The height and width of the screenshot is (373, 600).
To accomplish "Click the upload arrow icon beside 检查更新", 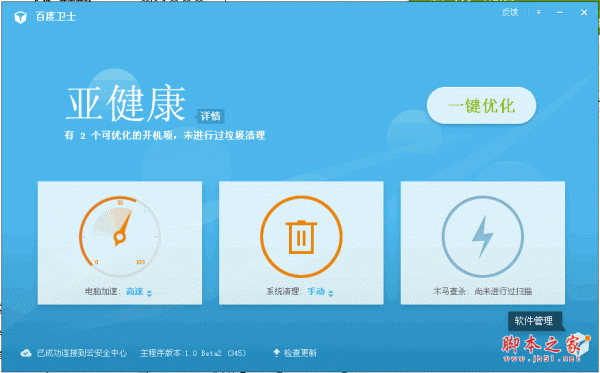I will (x=276, y=352).
